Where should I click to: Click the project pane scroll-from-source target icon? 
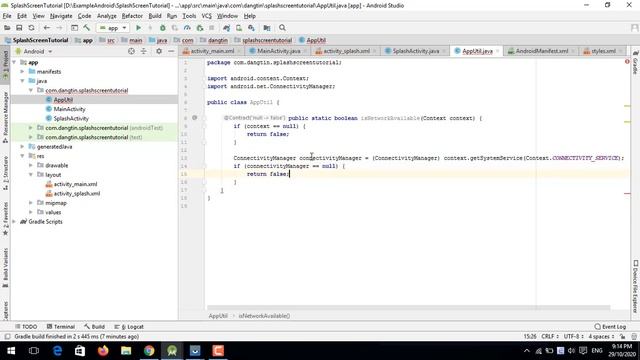(x=131, y=51)
